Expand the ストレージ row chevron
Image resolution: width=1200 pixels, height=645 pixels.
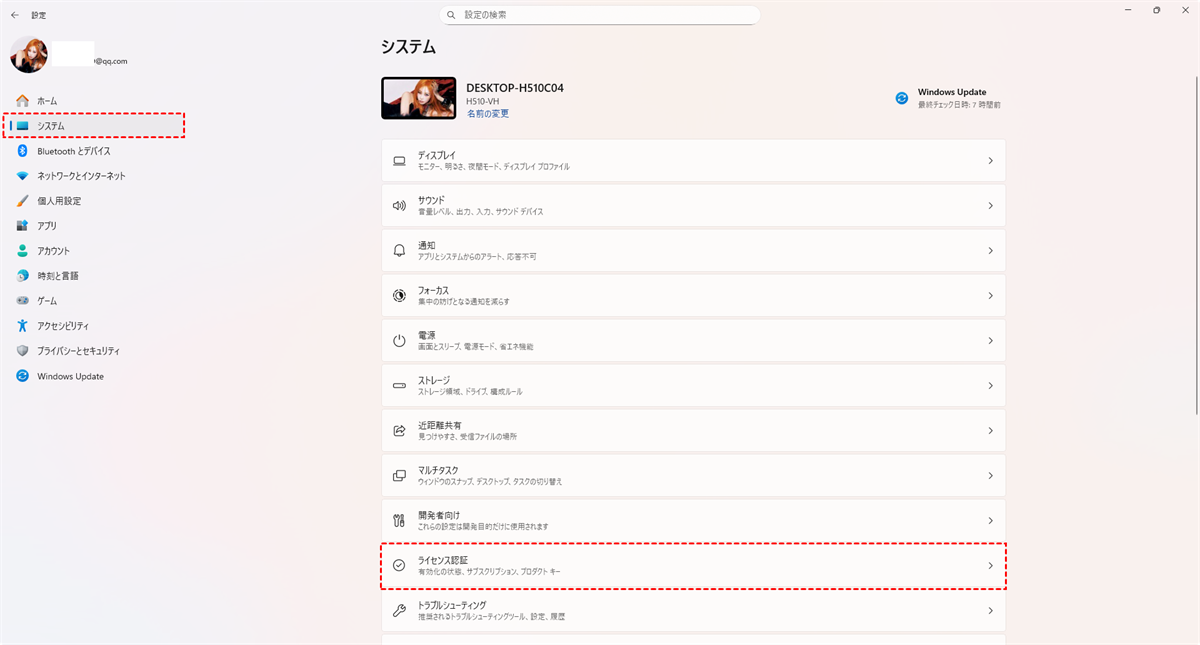point(990,386)
